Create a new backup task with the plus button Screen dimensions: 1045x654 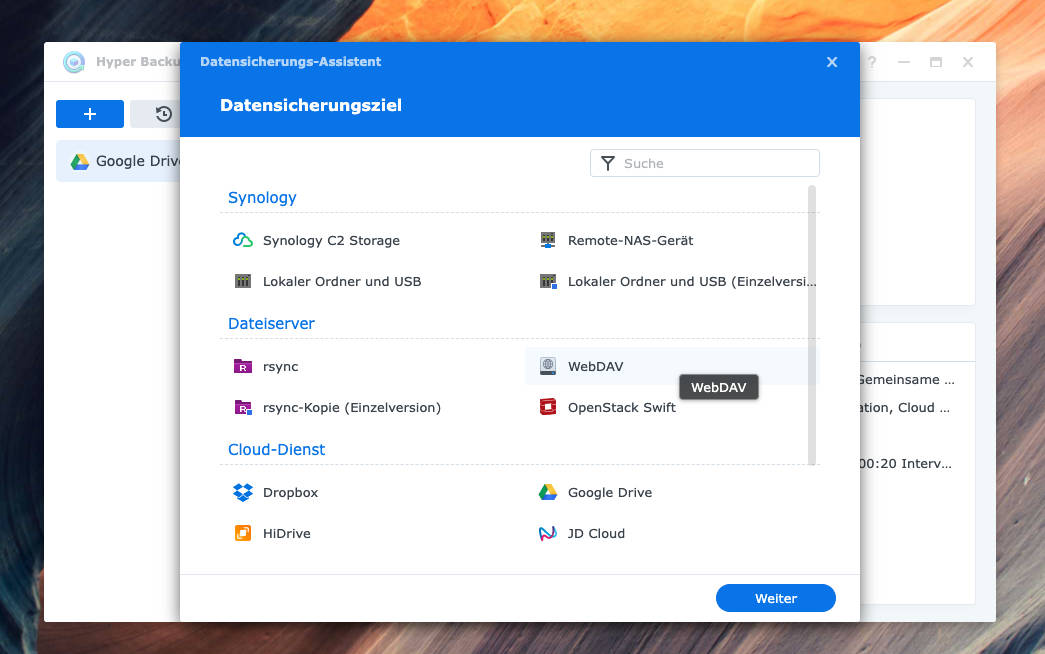coord(89,113)
